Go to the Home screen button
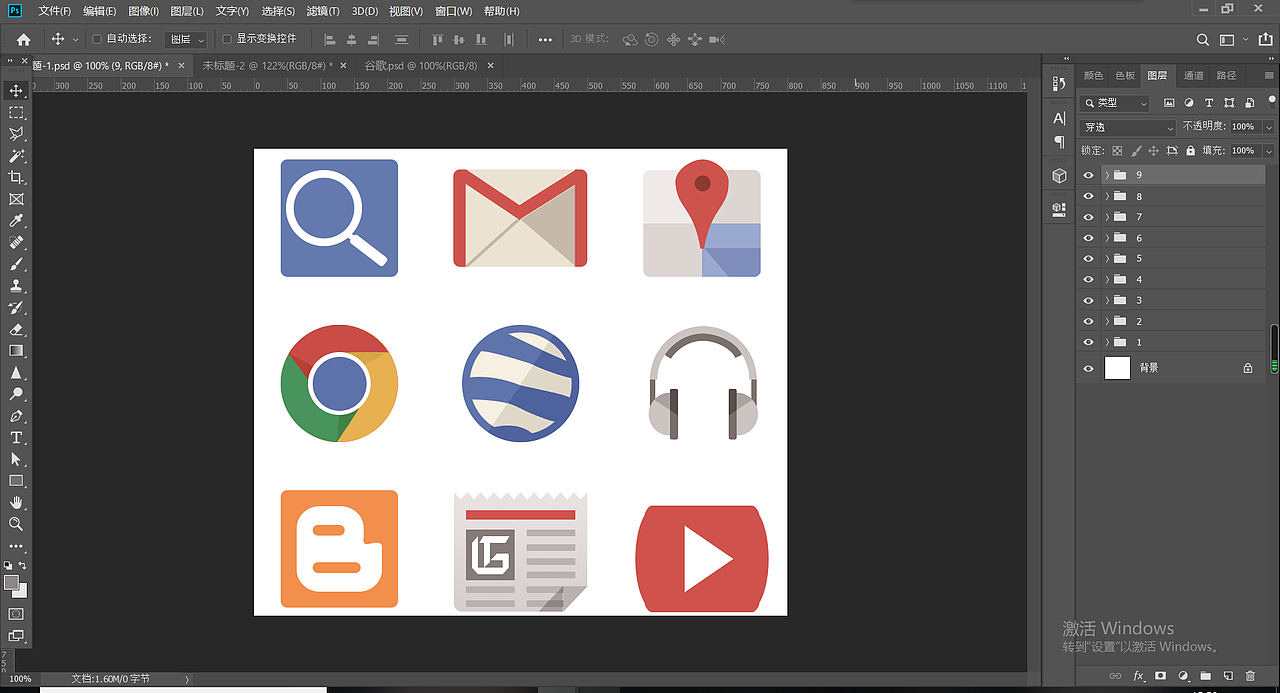 (23, 40)
